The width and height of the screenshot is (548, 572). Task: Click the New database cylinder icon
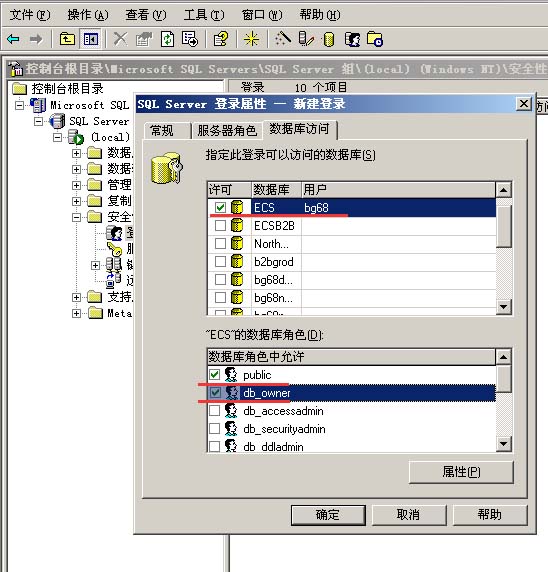pyautogui.click(x=329, y=39)
